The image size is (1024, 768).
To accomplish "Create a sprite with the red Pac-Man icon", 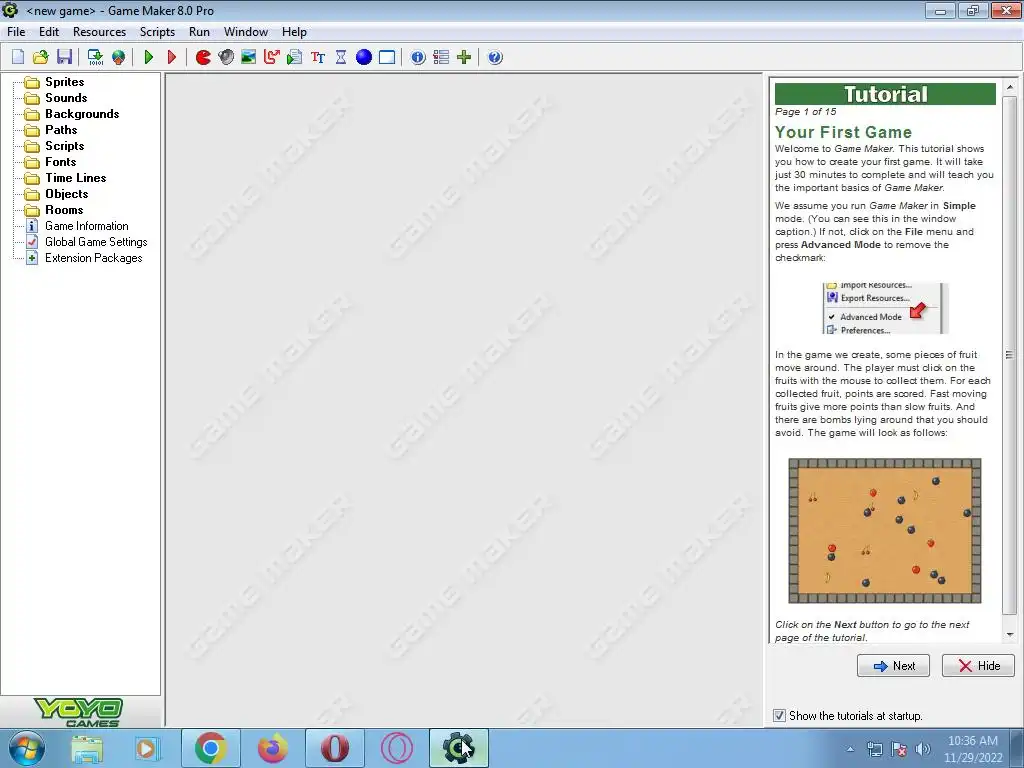I will [x=203, y=57].
